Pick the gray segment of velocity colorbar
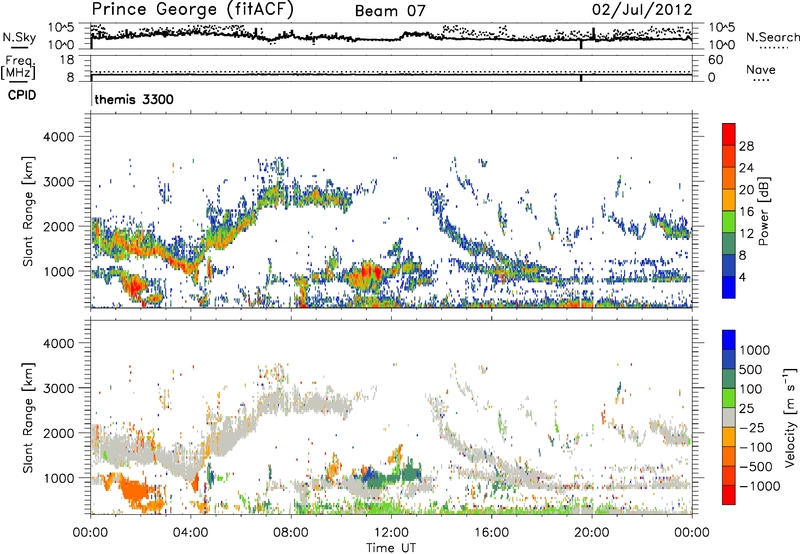 click(729, 417)
